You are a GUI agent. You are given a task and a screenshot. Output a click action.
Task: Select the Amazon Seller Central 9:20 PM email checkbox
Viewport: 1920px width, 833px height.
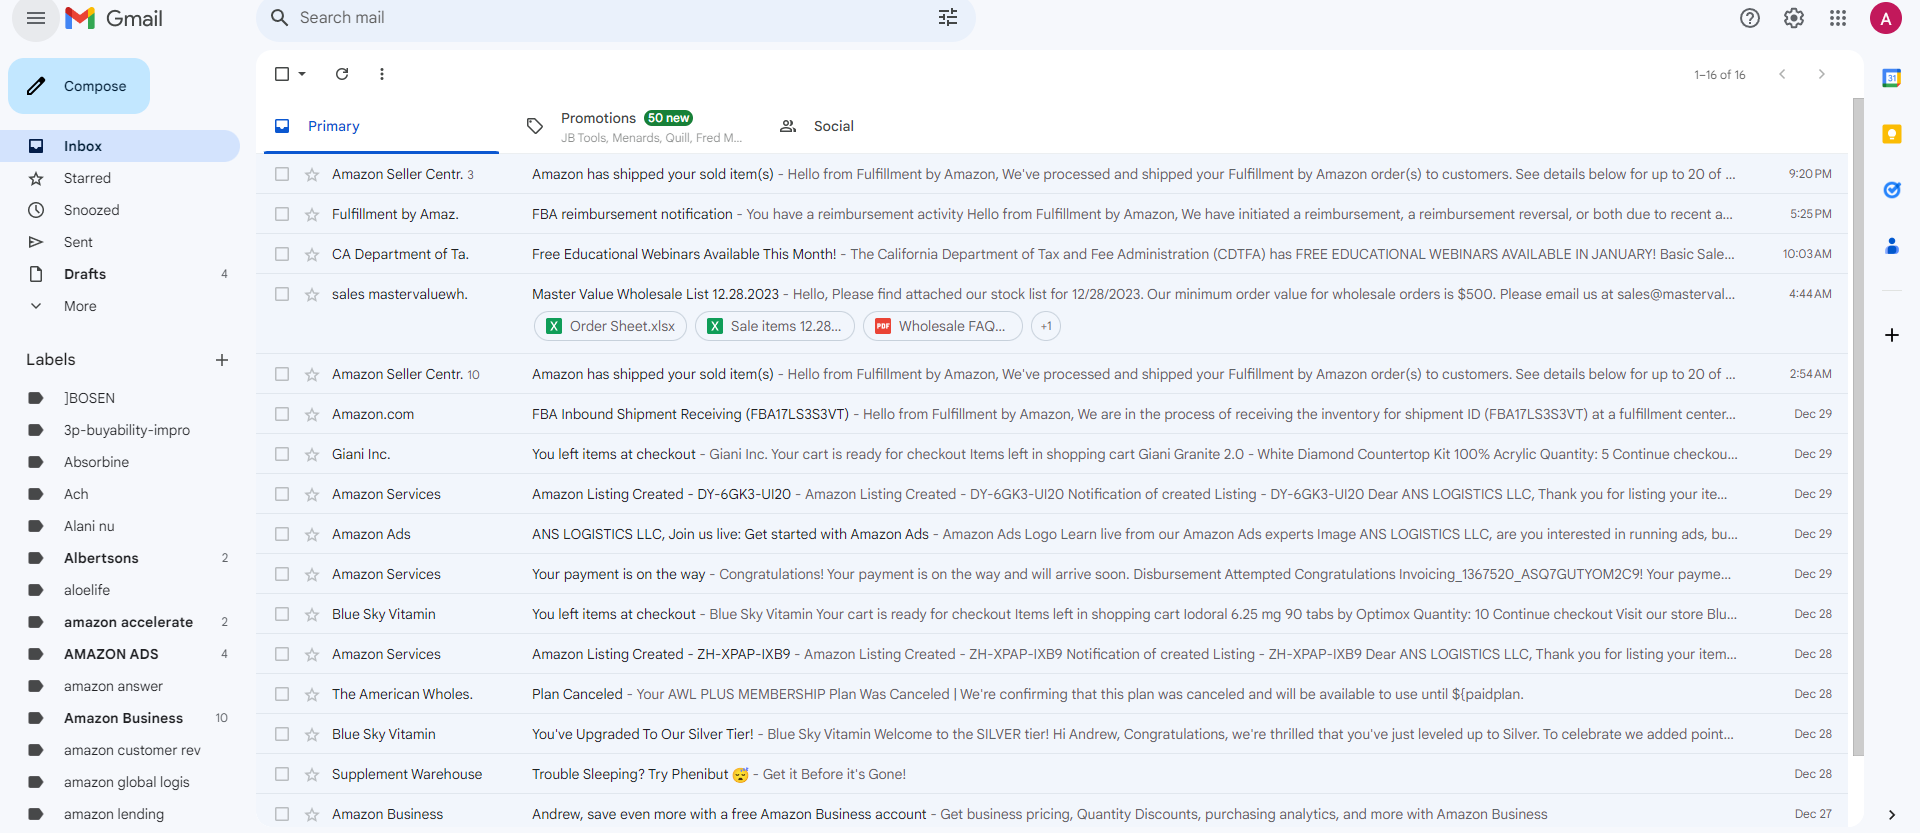pyautogui.click(x=282, y=174)
